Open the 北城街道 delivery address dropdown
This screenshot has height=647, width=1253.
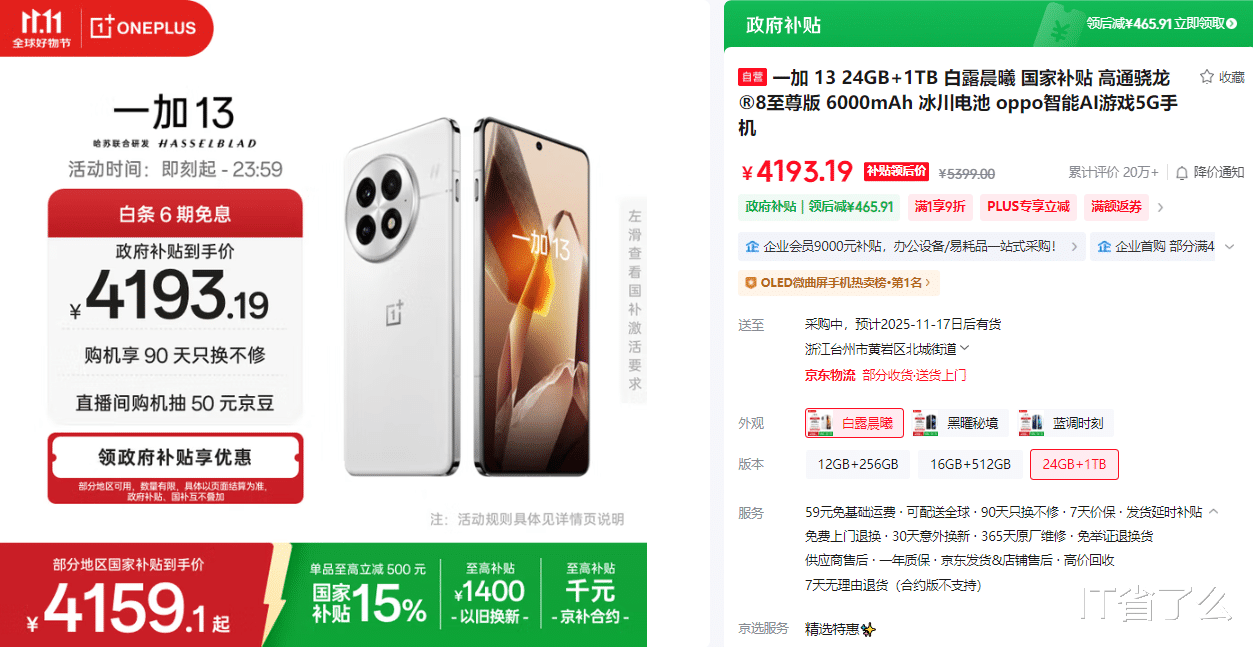click(964, 349)
